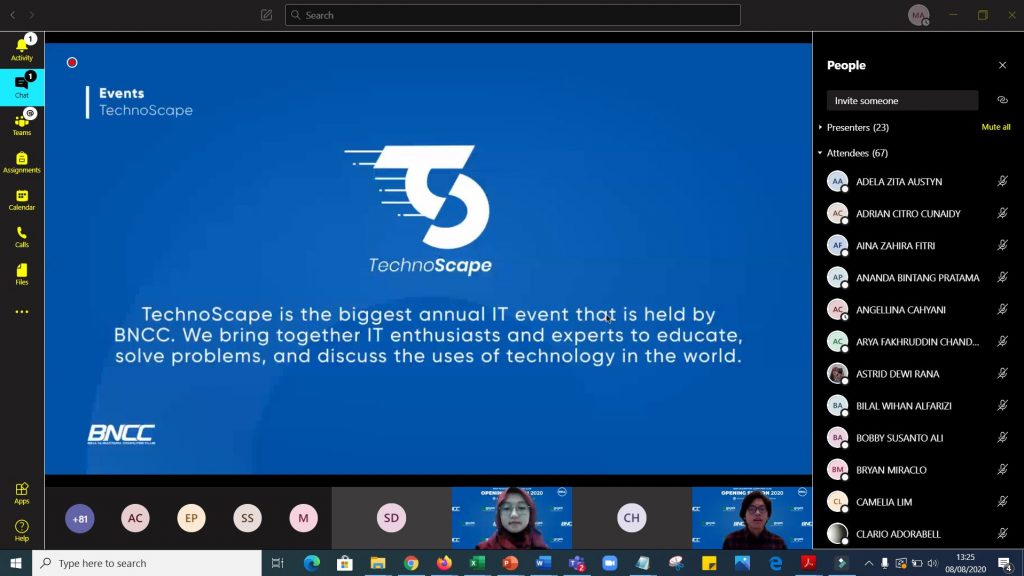Toggle mic icon for ADELA ZITA AUSTYN

click(x=1002, y=181)
